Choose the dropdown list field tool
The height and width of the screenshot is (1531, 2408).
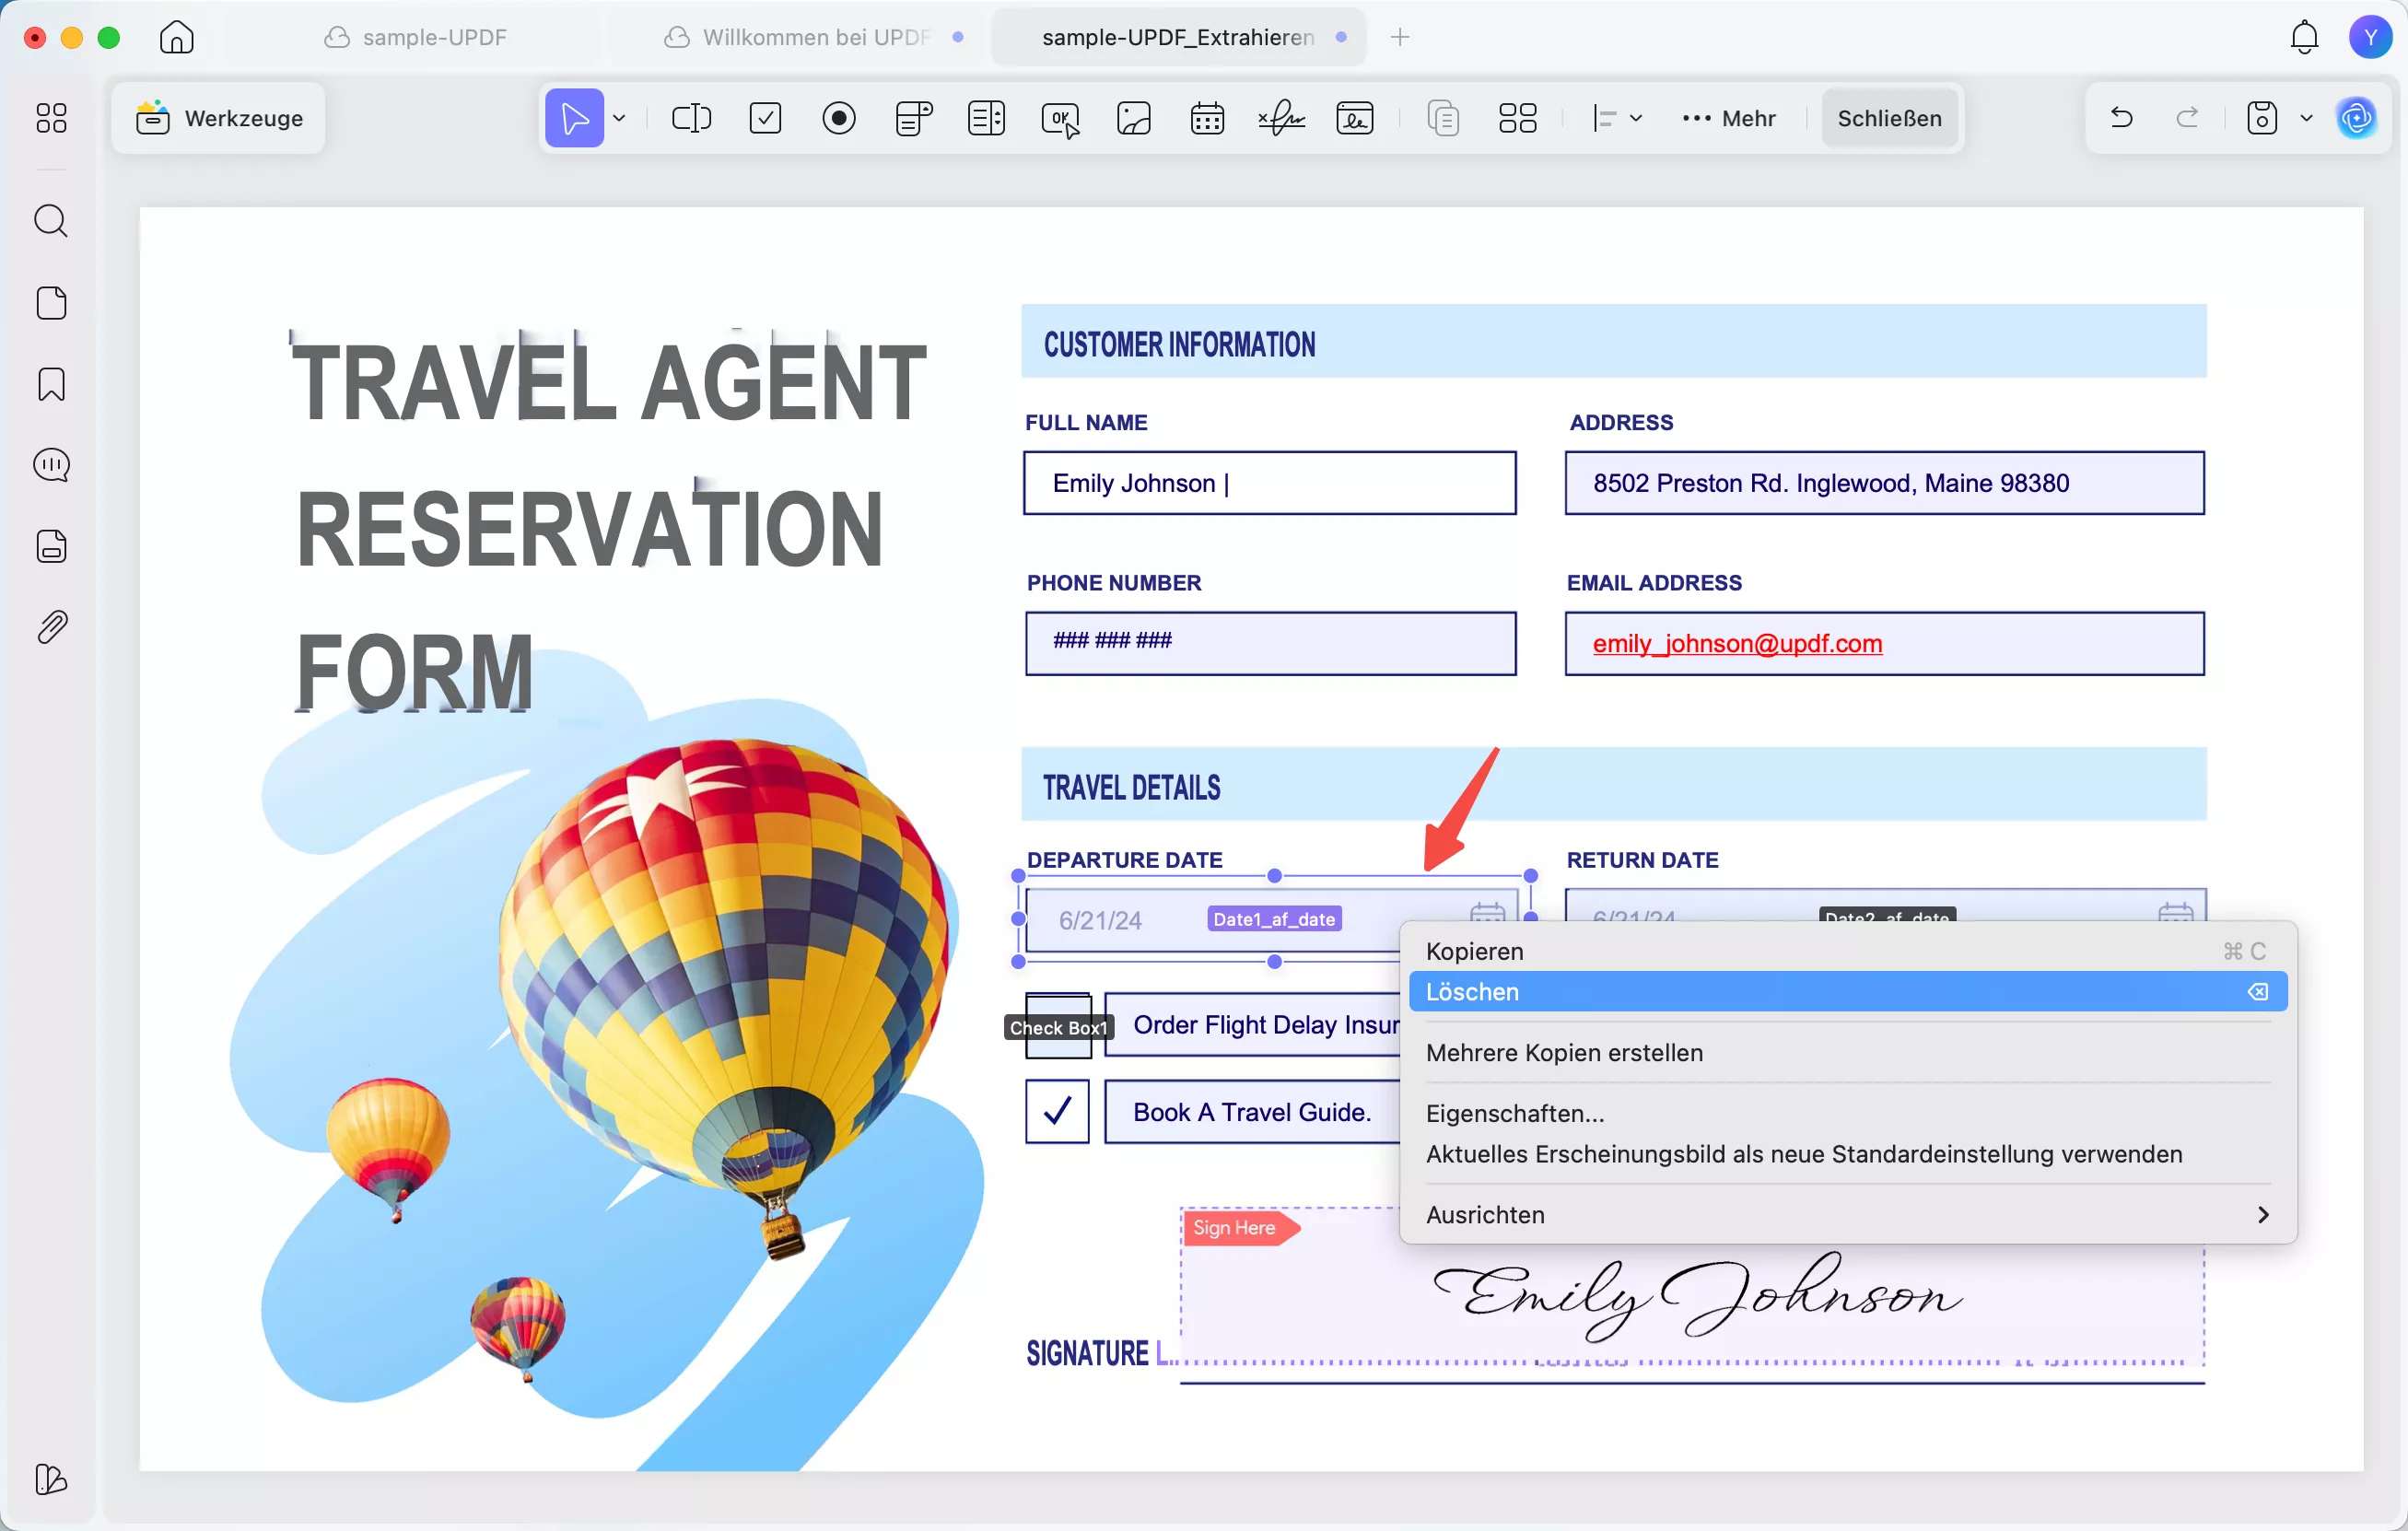913,118
